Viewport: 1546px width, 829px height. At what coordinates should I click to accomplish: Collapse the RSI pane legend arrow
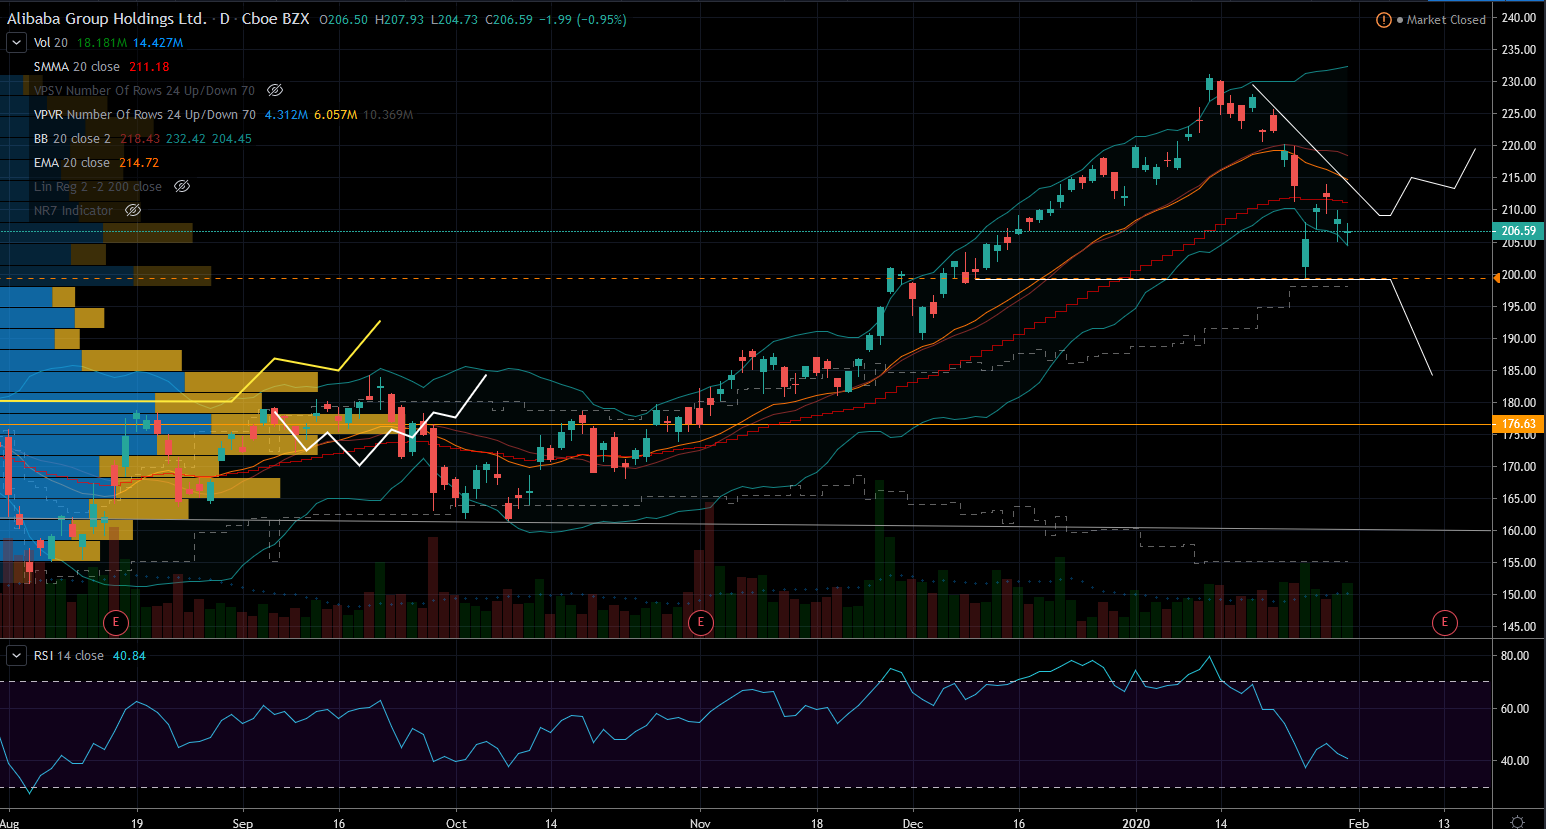16,656
